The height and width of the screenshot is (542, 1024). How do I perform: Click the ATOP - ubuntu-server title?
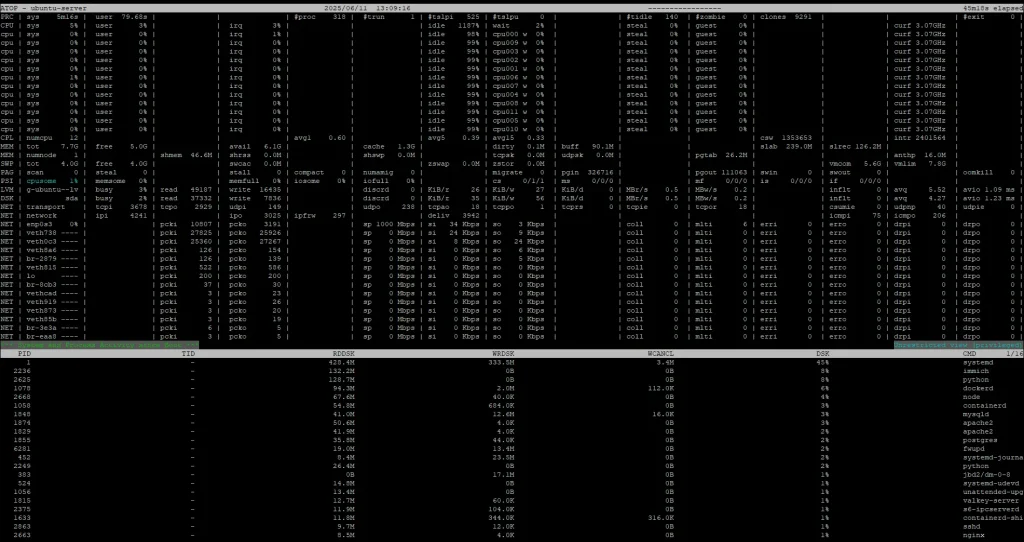click(44, 8)
